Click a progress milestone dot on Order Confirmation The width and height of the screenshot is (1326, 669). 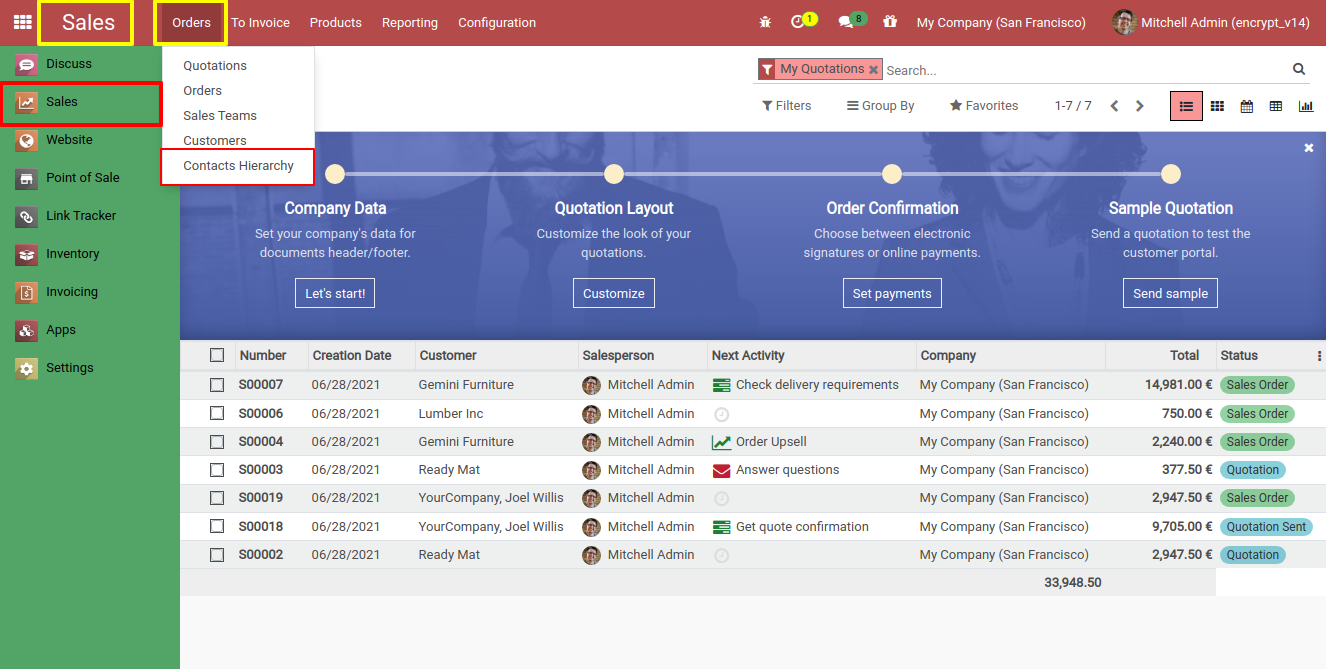pyautogui.click(x=891, y=173)
